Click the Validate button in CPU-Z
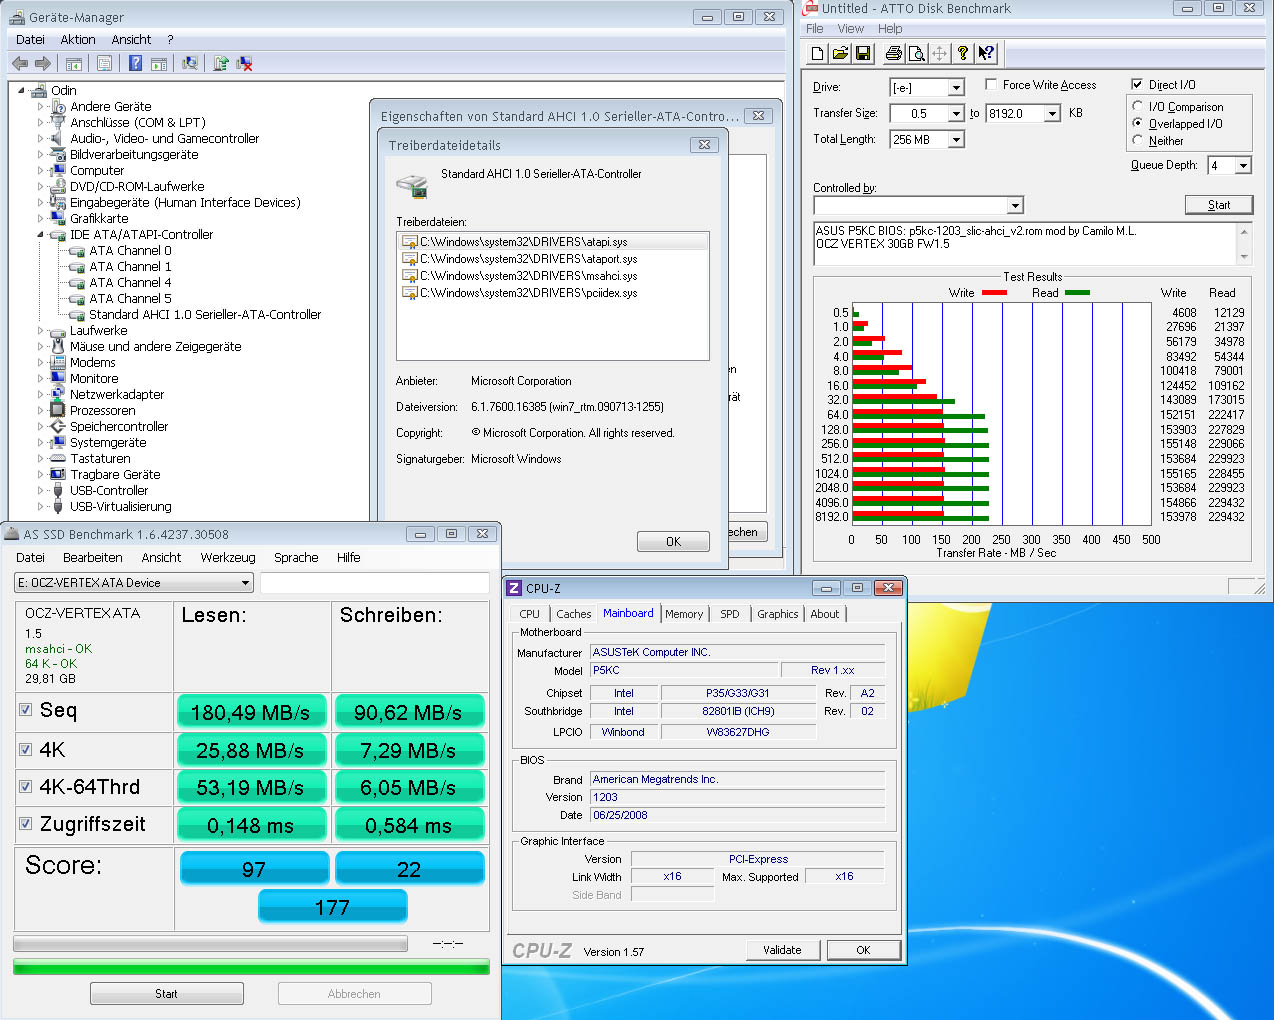 782,950
